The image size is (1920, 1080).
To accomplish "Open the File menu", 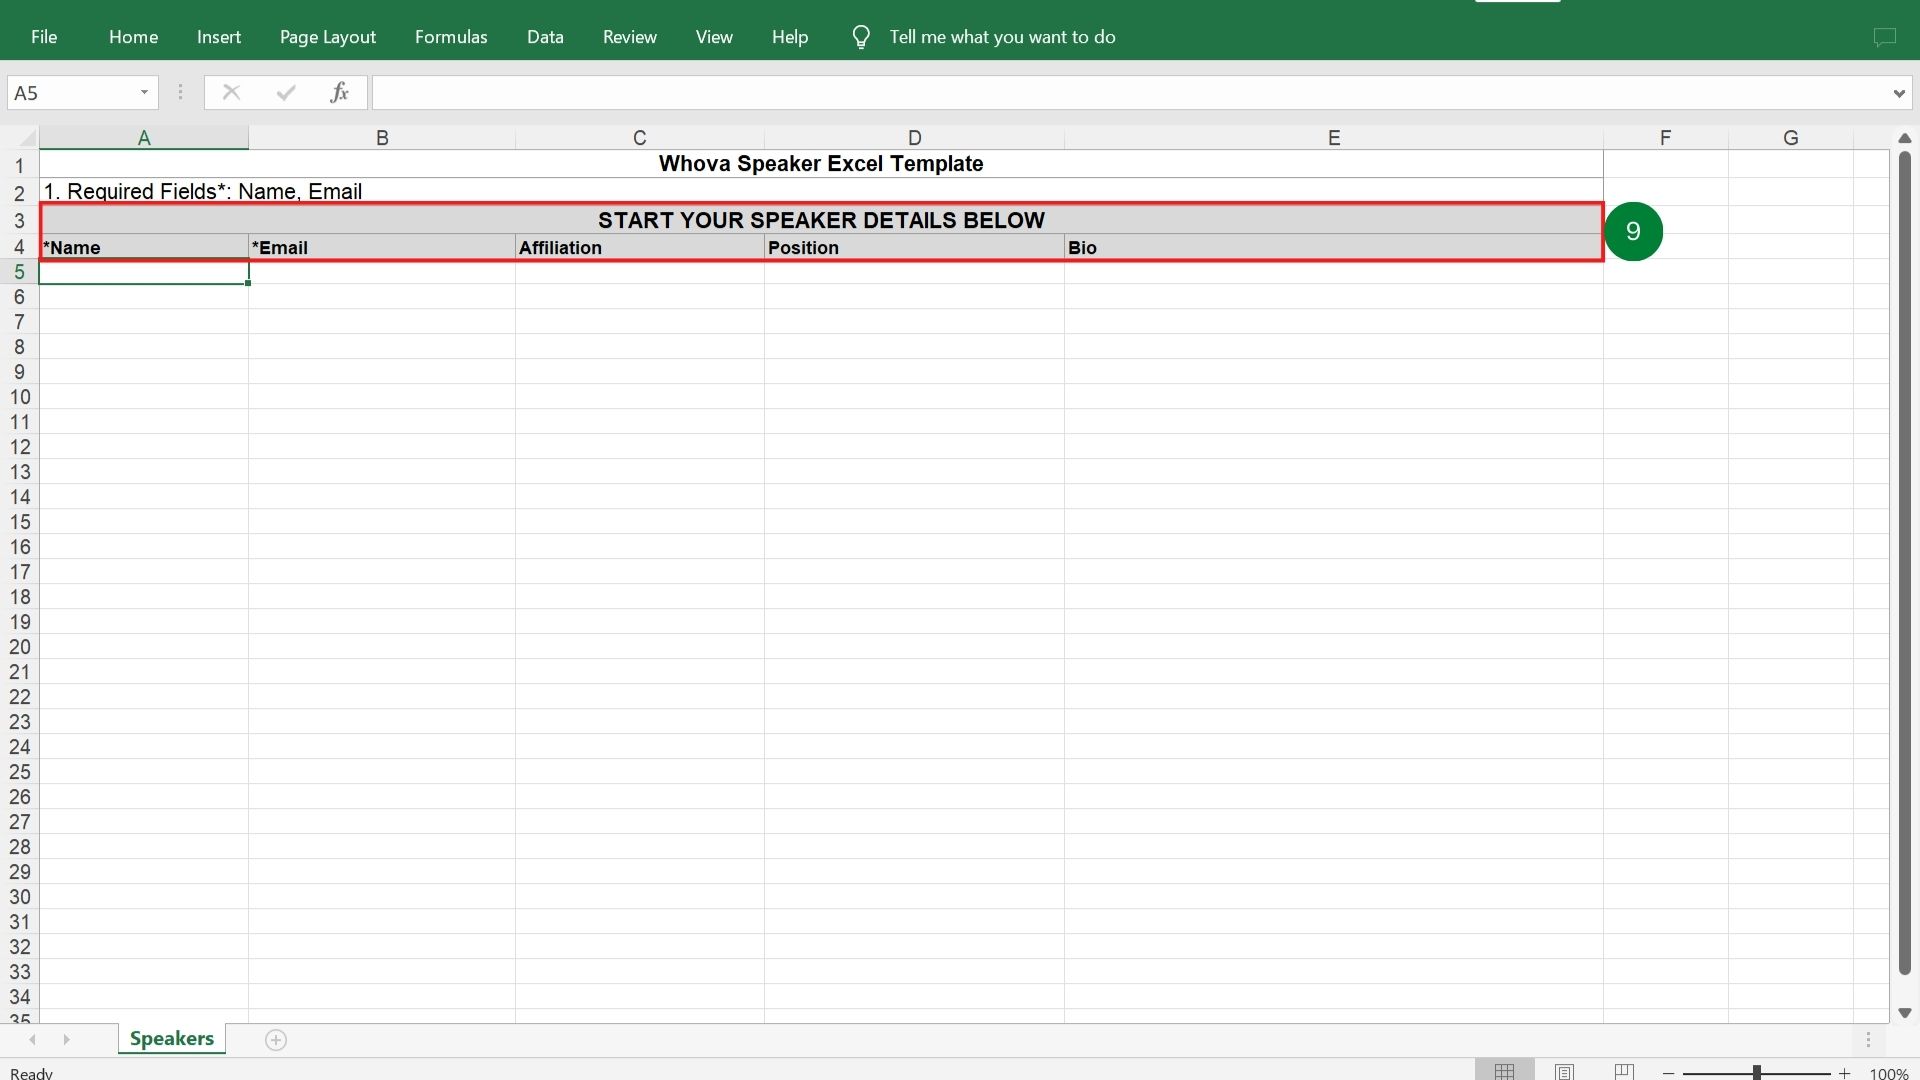I will pyautogui.click(x=44, y=37).
